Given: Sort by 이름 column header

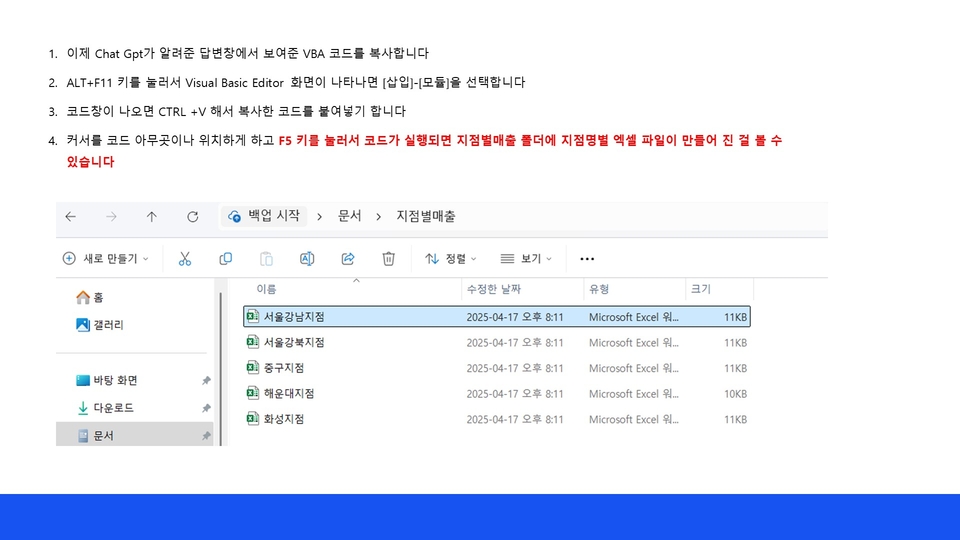Looking at the screenshot, I should click(x=266, y=289).
